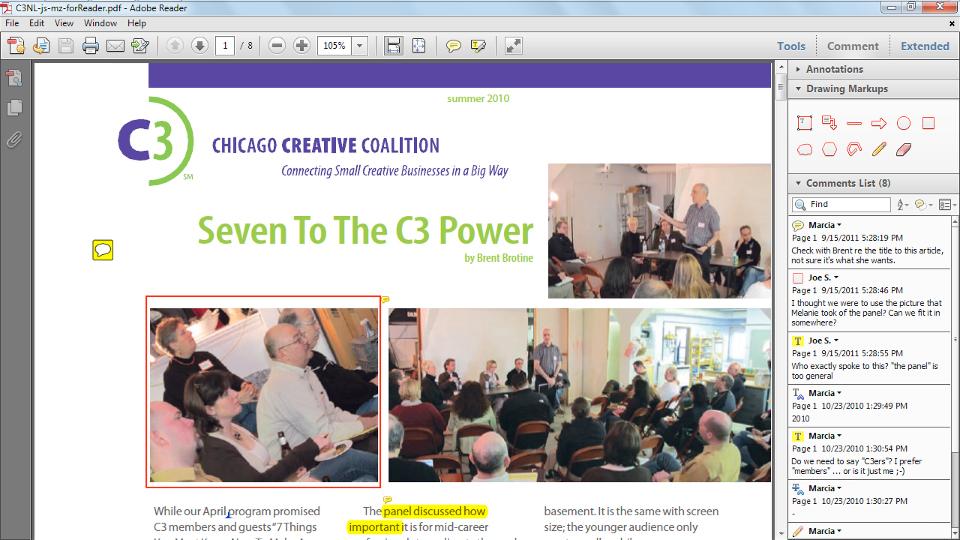Click the extended review icon with green check

tap(140, 45)
